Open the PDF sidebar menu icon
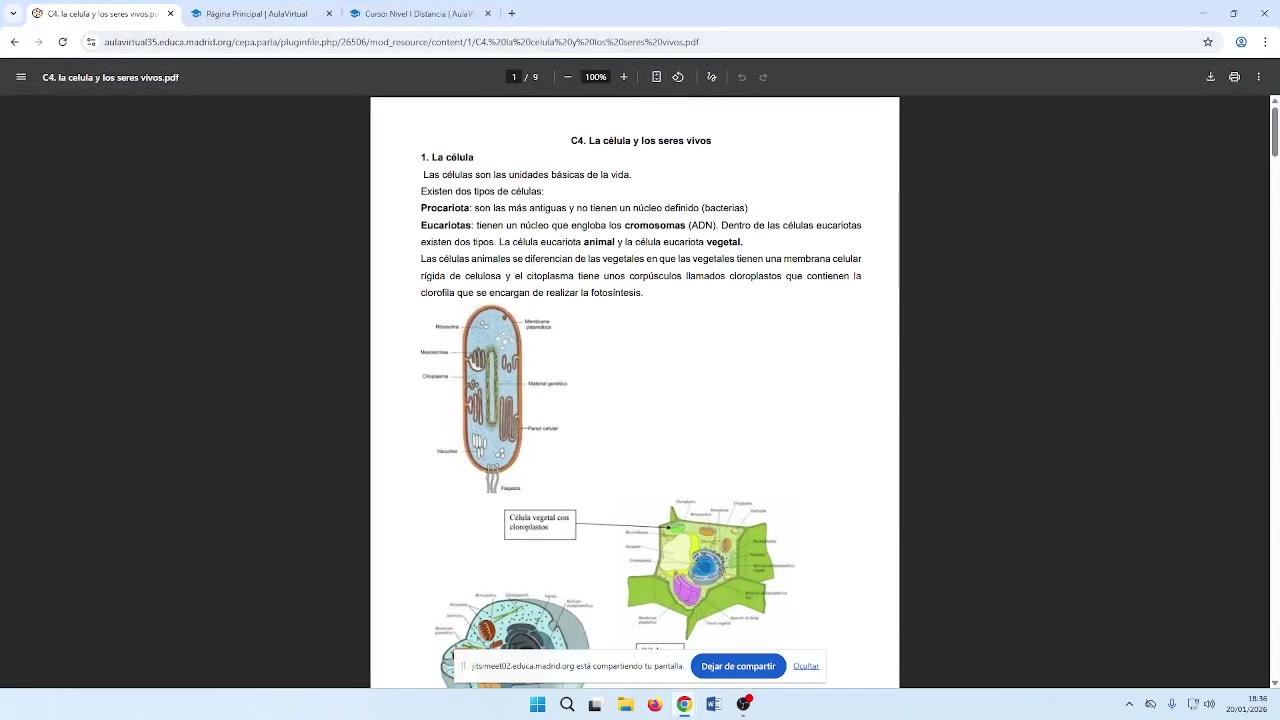Image resolution: width=1280 pixels, height=720 pixels. coord(21,77)
